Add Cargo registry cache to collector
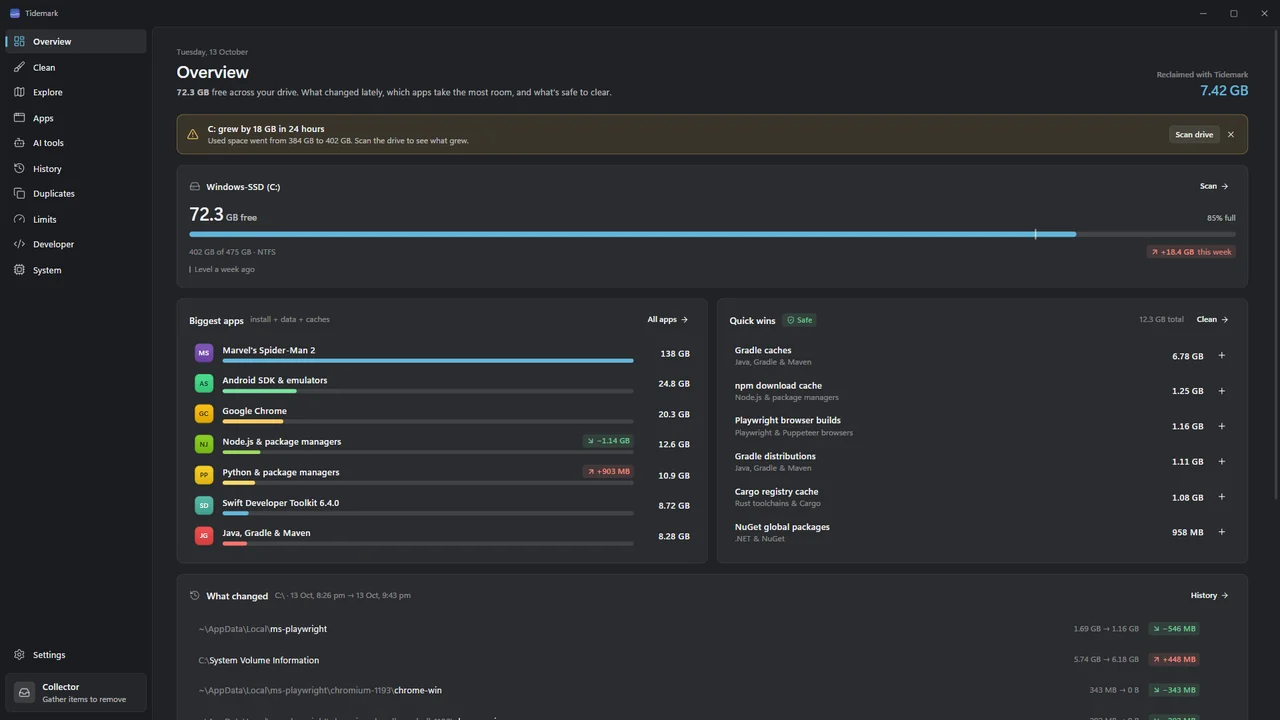The height and width of the screenshot is (720, 1280). coord(1221,497)
